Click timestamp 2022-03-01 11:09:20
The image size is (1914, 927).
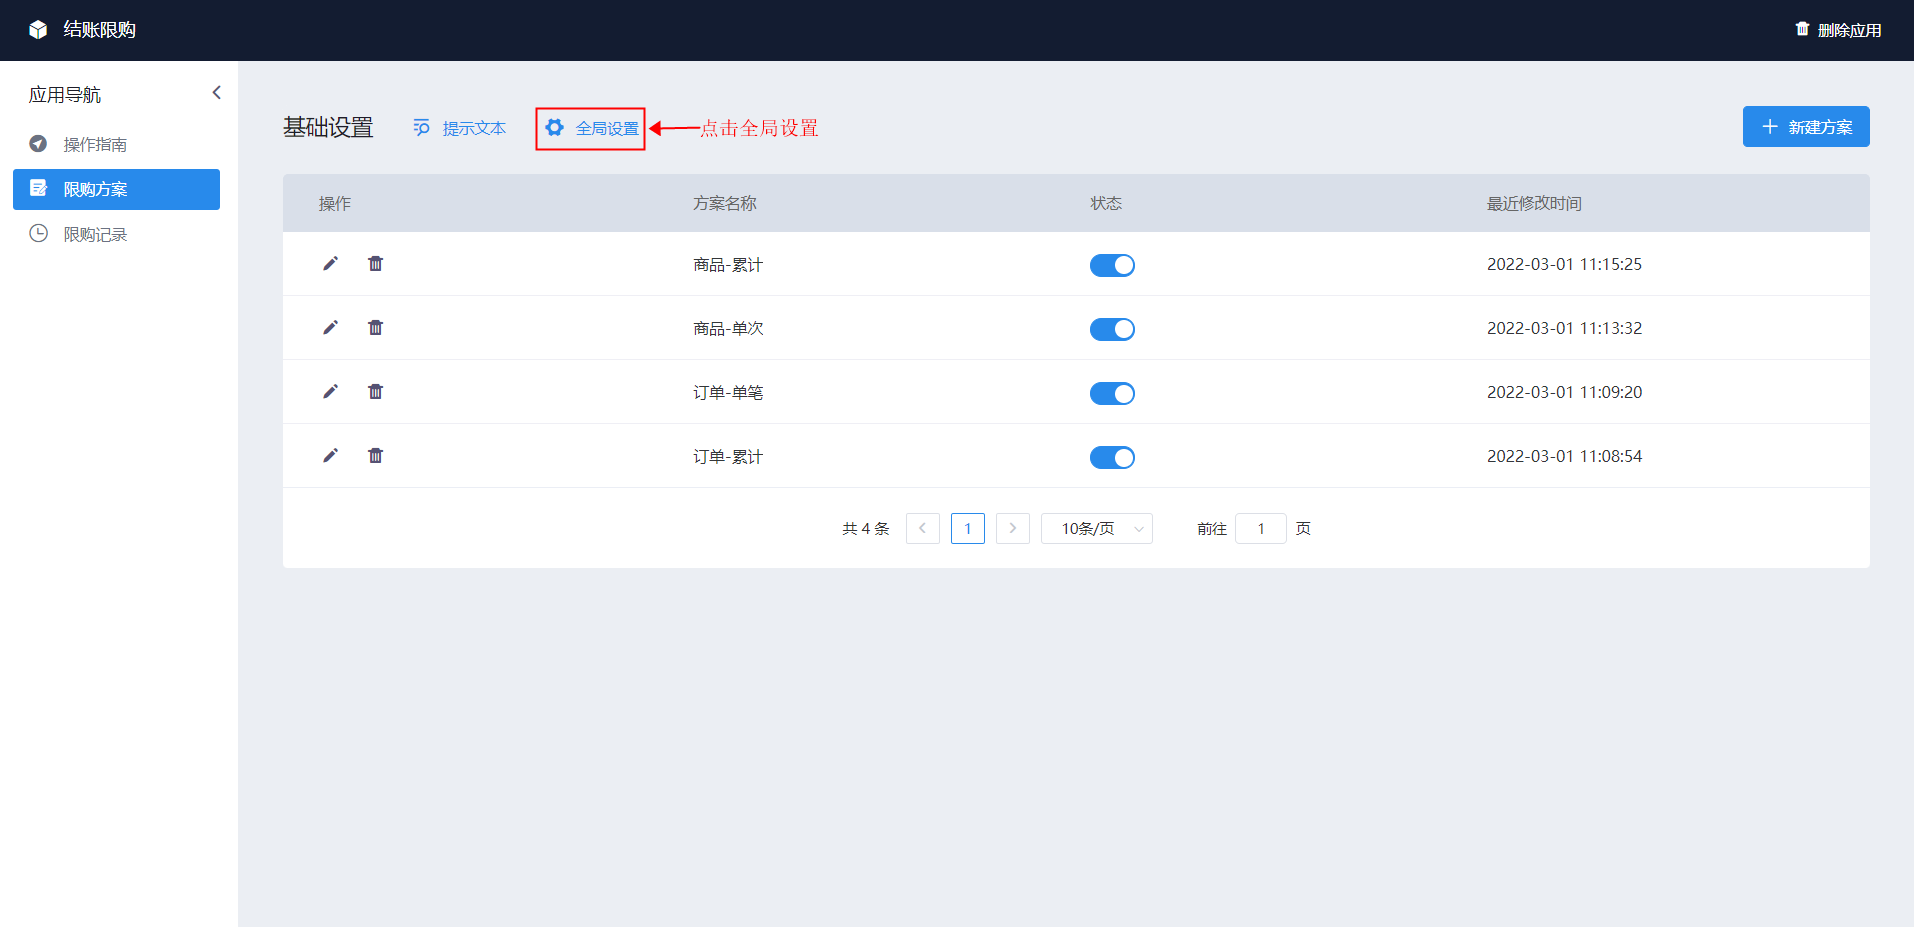1564,392
